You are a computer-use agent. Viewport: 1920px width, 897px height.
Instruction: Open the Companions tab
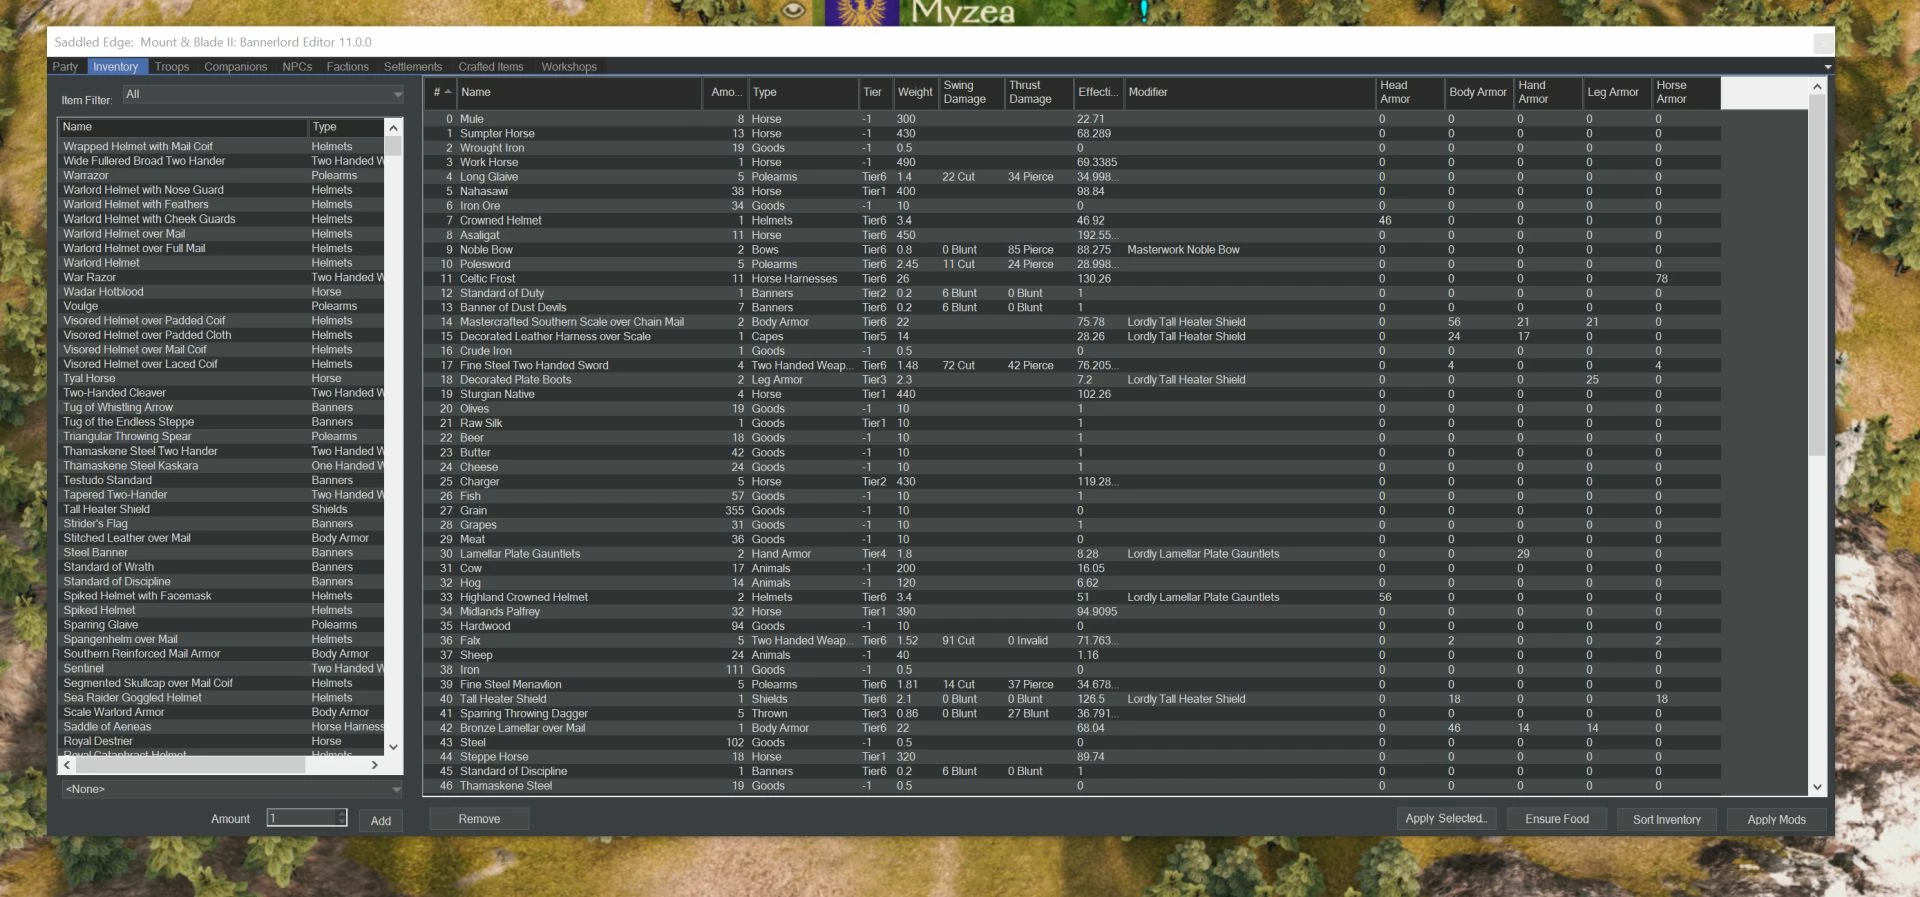point(236,67)
